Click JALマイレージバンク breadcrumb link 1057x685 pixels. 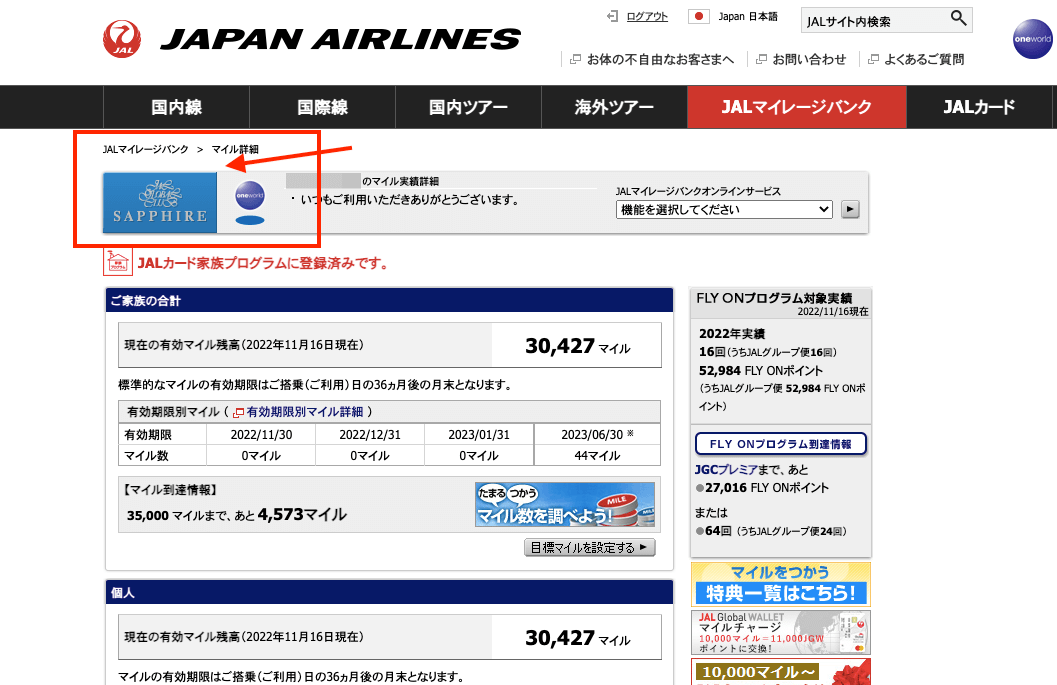tap(146, 149)
